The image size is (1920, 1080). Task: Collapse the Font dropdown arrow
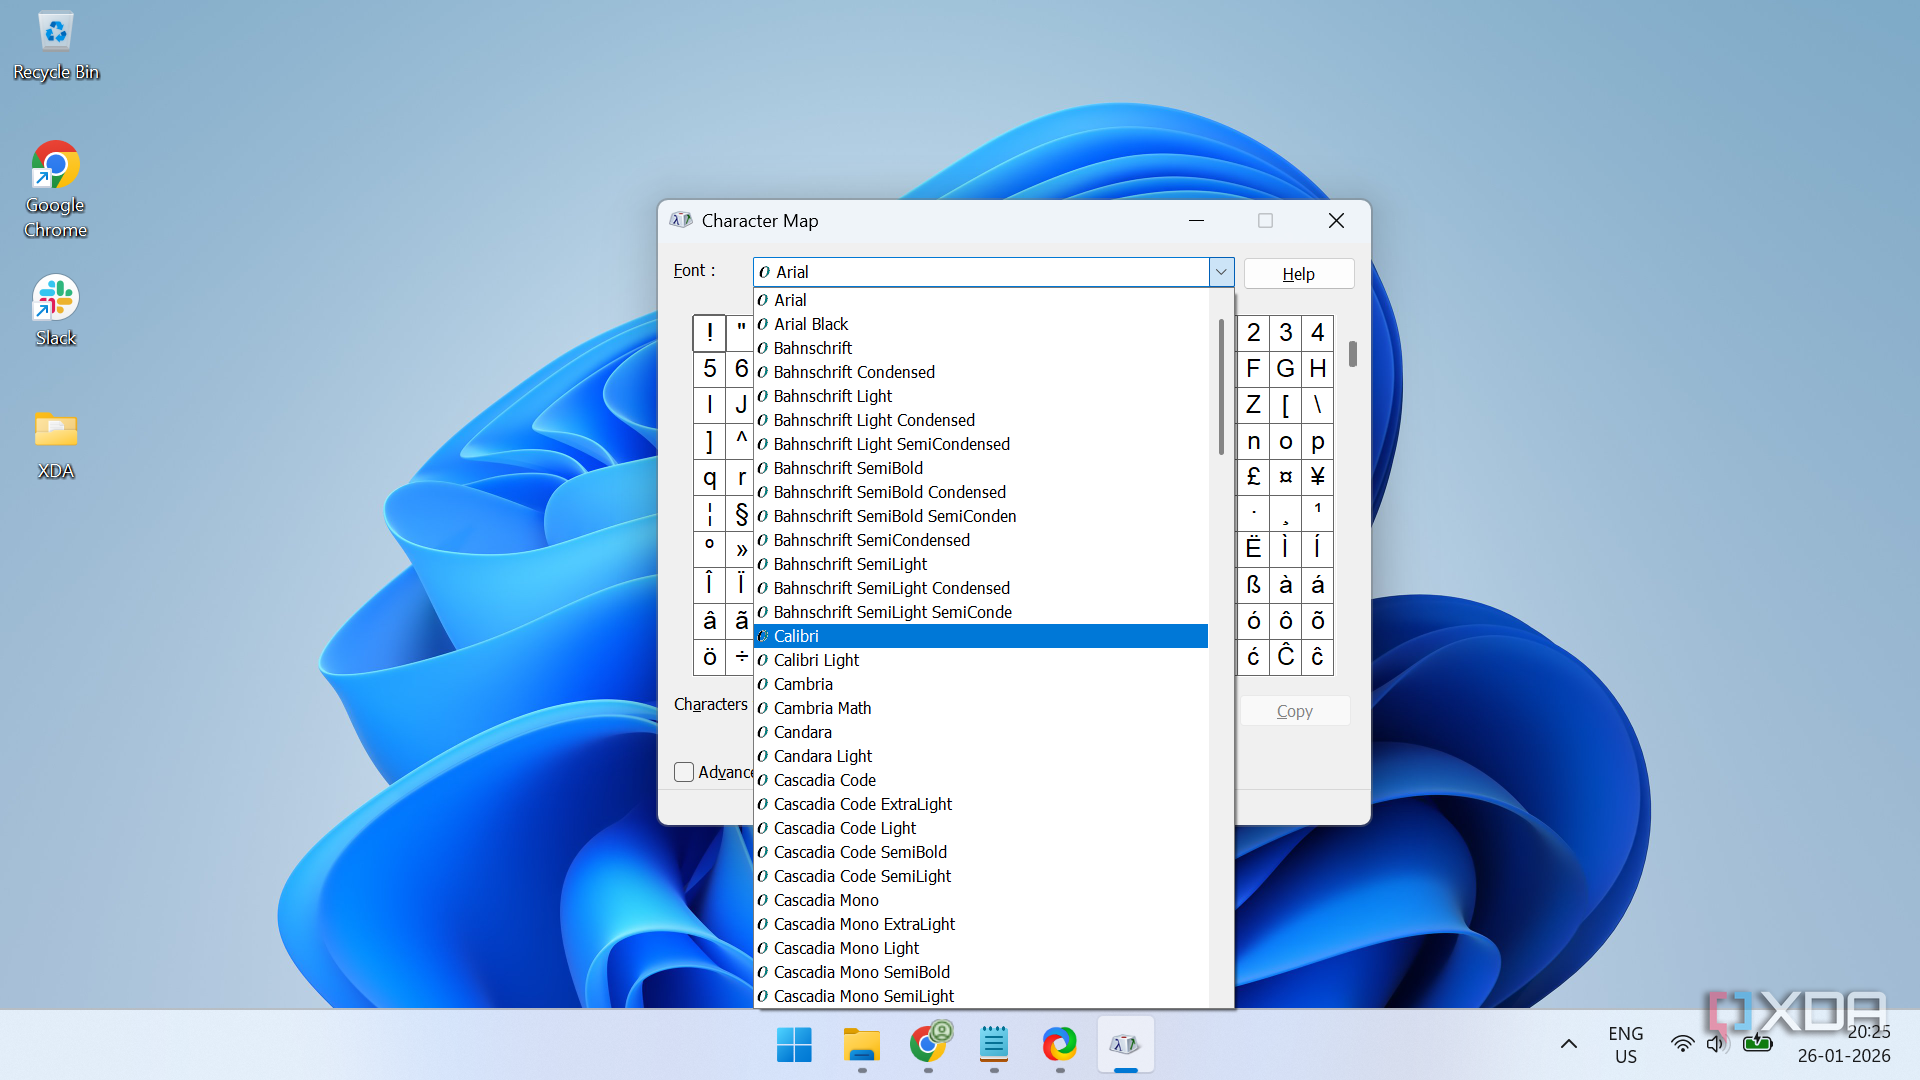tap(1221, 272)
